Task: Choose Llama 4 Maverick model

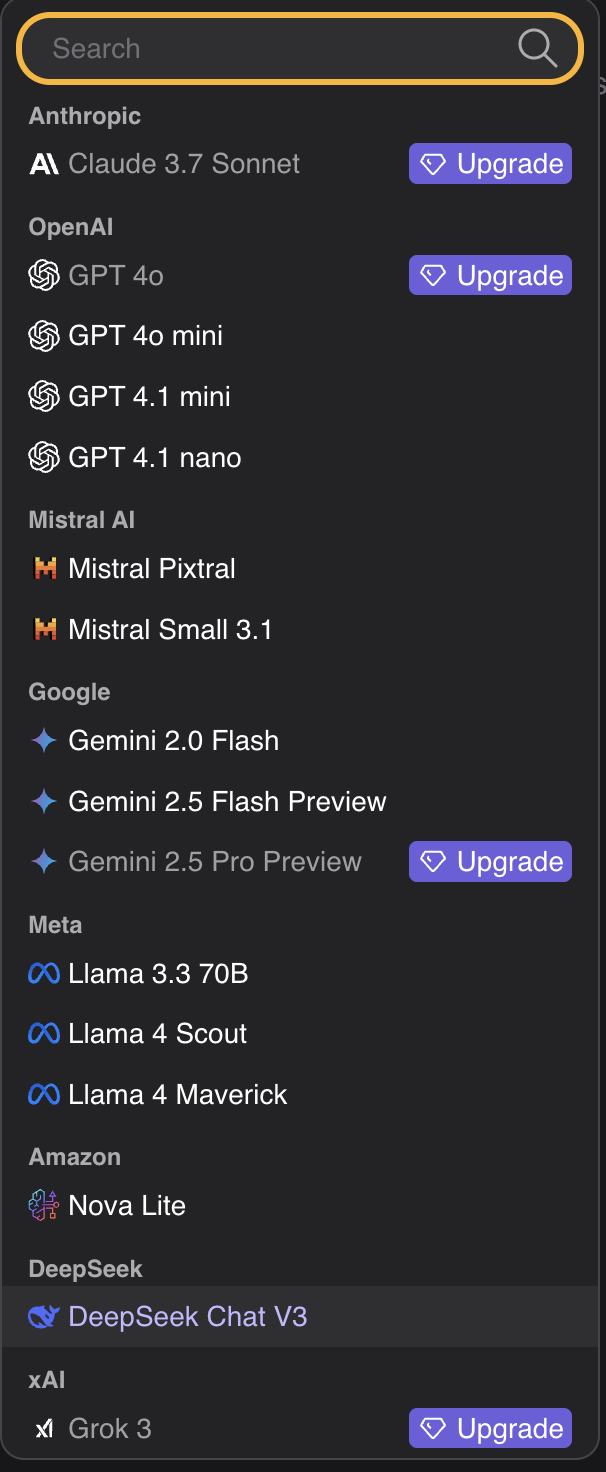Action: 177,1095
